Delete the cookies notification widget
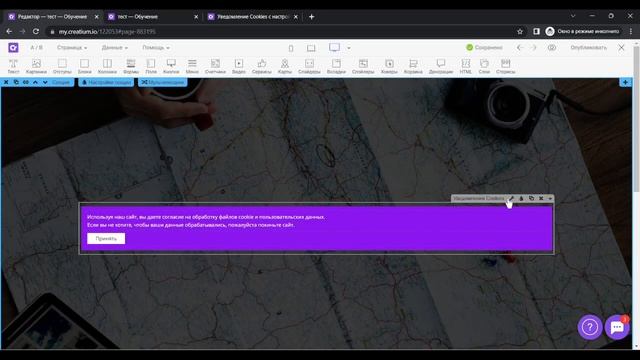This screenshot has height=360, width=640. click(x=541, y=198)
